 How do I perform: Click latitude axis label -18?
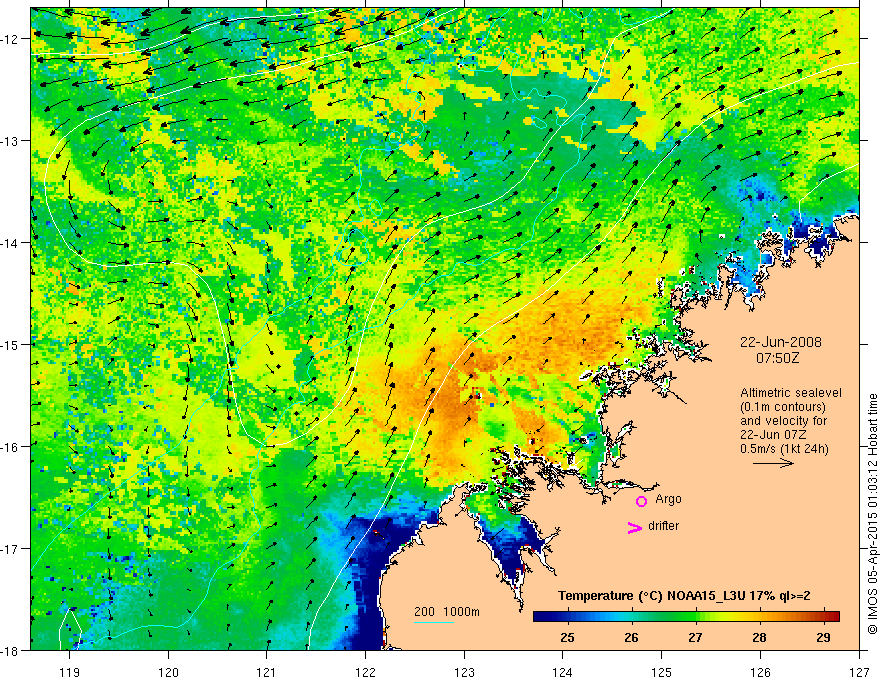click(11, 650)
